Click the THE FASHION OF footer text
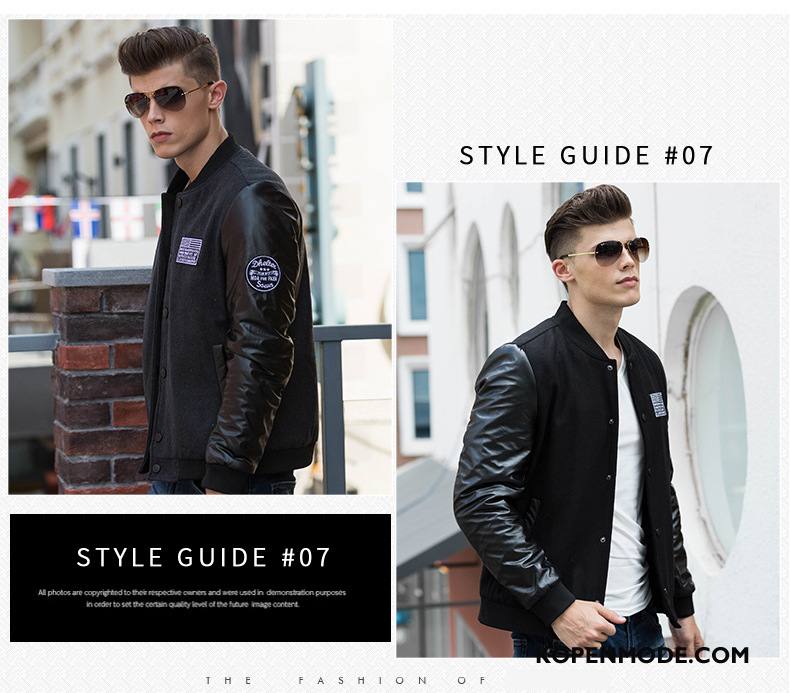 [347, 680]
